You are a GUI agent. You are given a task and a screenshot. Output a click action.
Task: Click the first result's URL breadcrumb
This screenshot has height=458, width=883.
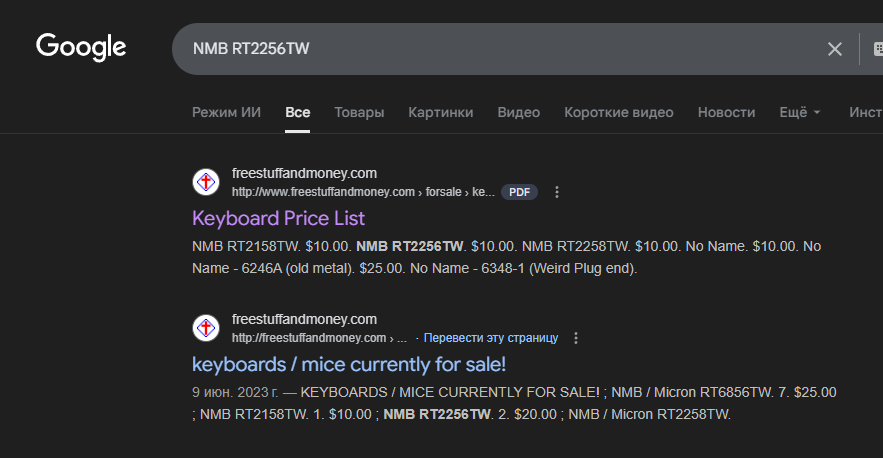pos(362,192)
